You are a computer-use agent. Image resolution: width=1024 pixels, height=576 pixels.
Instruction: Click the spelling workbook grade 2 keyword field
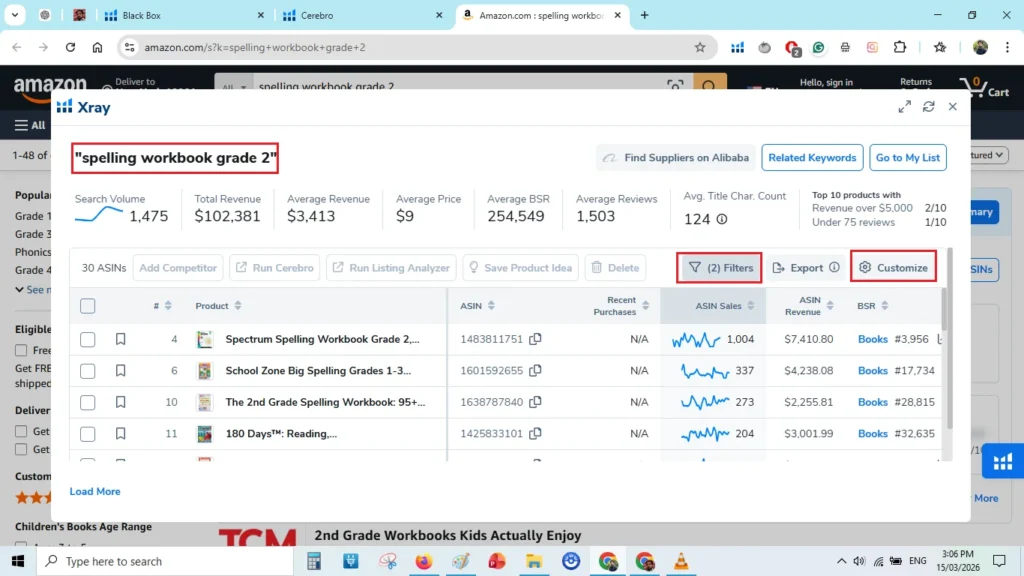(x=174, y=158)
